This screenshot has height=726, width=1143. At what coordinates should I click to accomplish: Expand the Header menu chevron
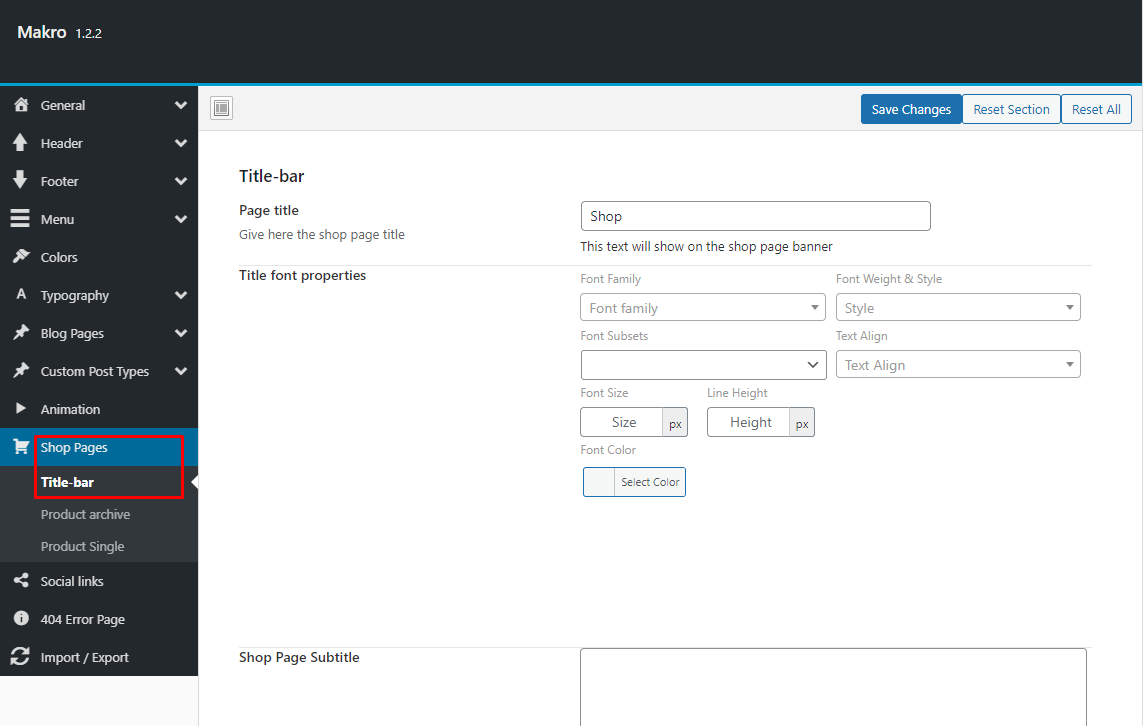pyautogui.click(x=181, y=143)
